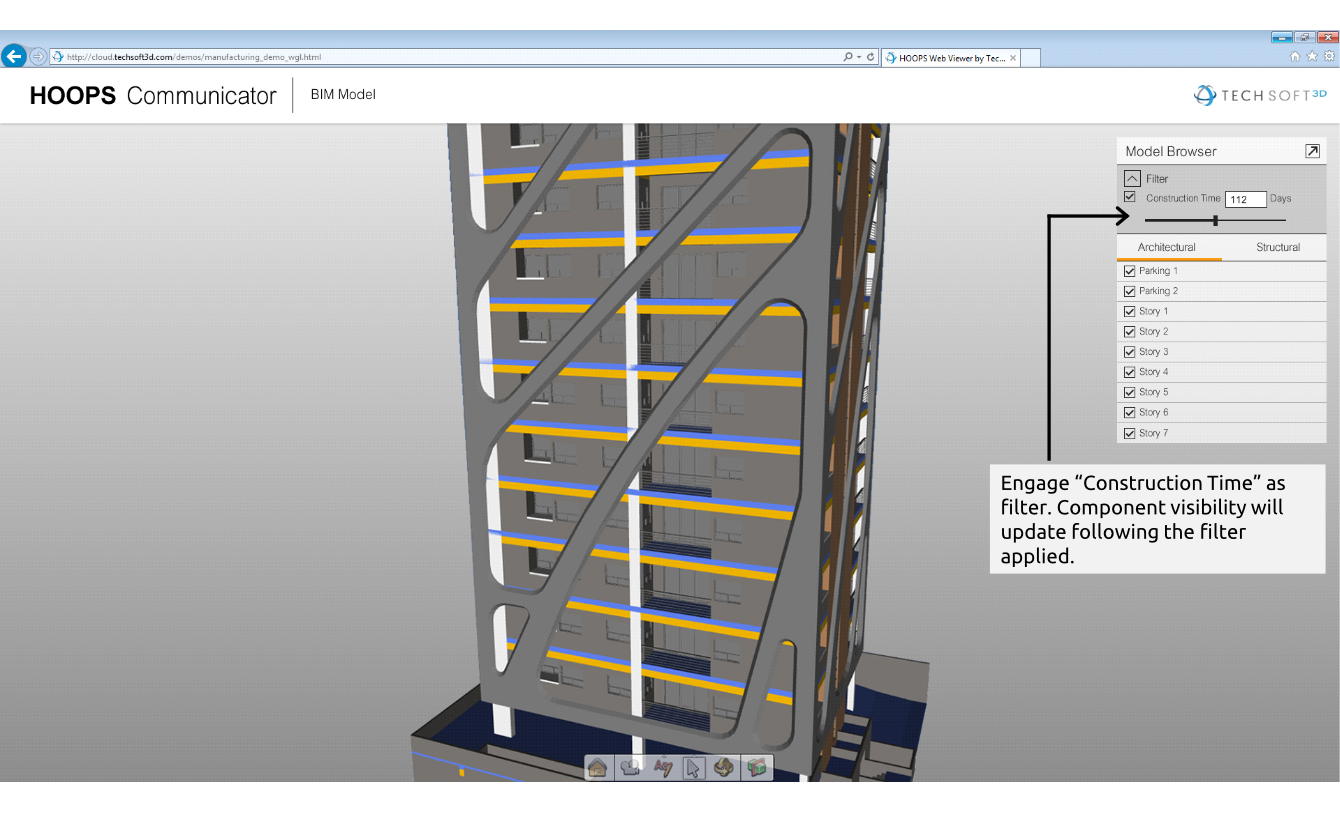Image resolution: width=1340 pixels, height=820 pixels.
Task: Adjust the construction time slider
Action: (x=1215, y=218)
